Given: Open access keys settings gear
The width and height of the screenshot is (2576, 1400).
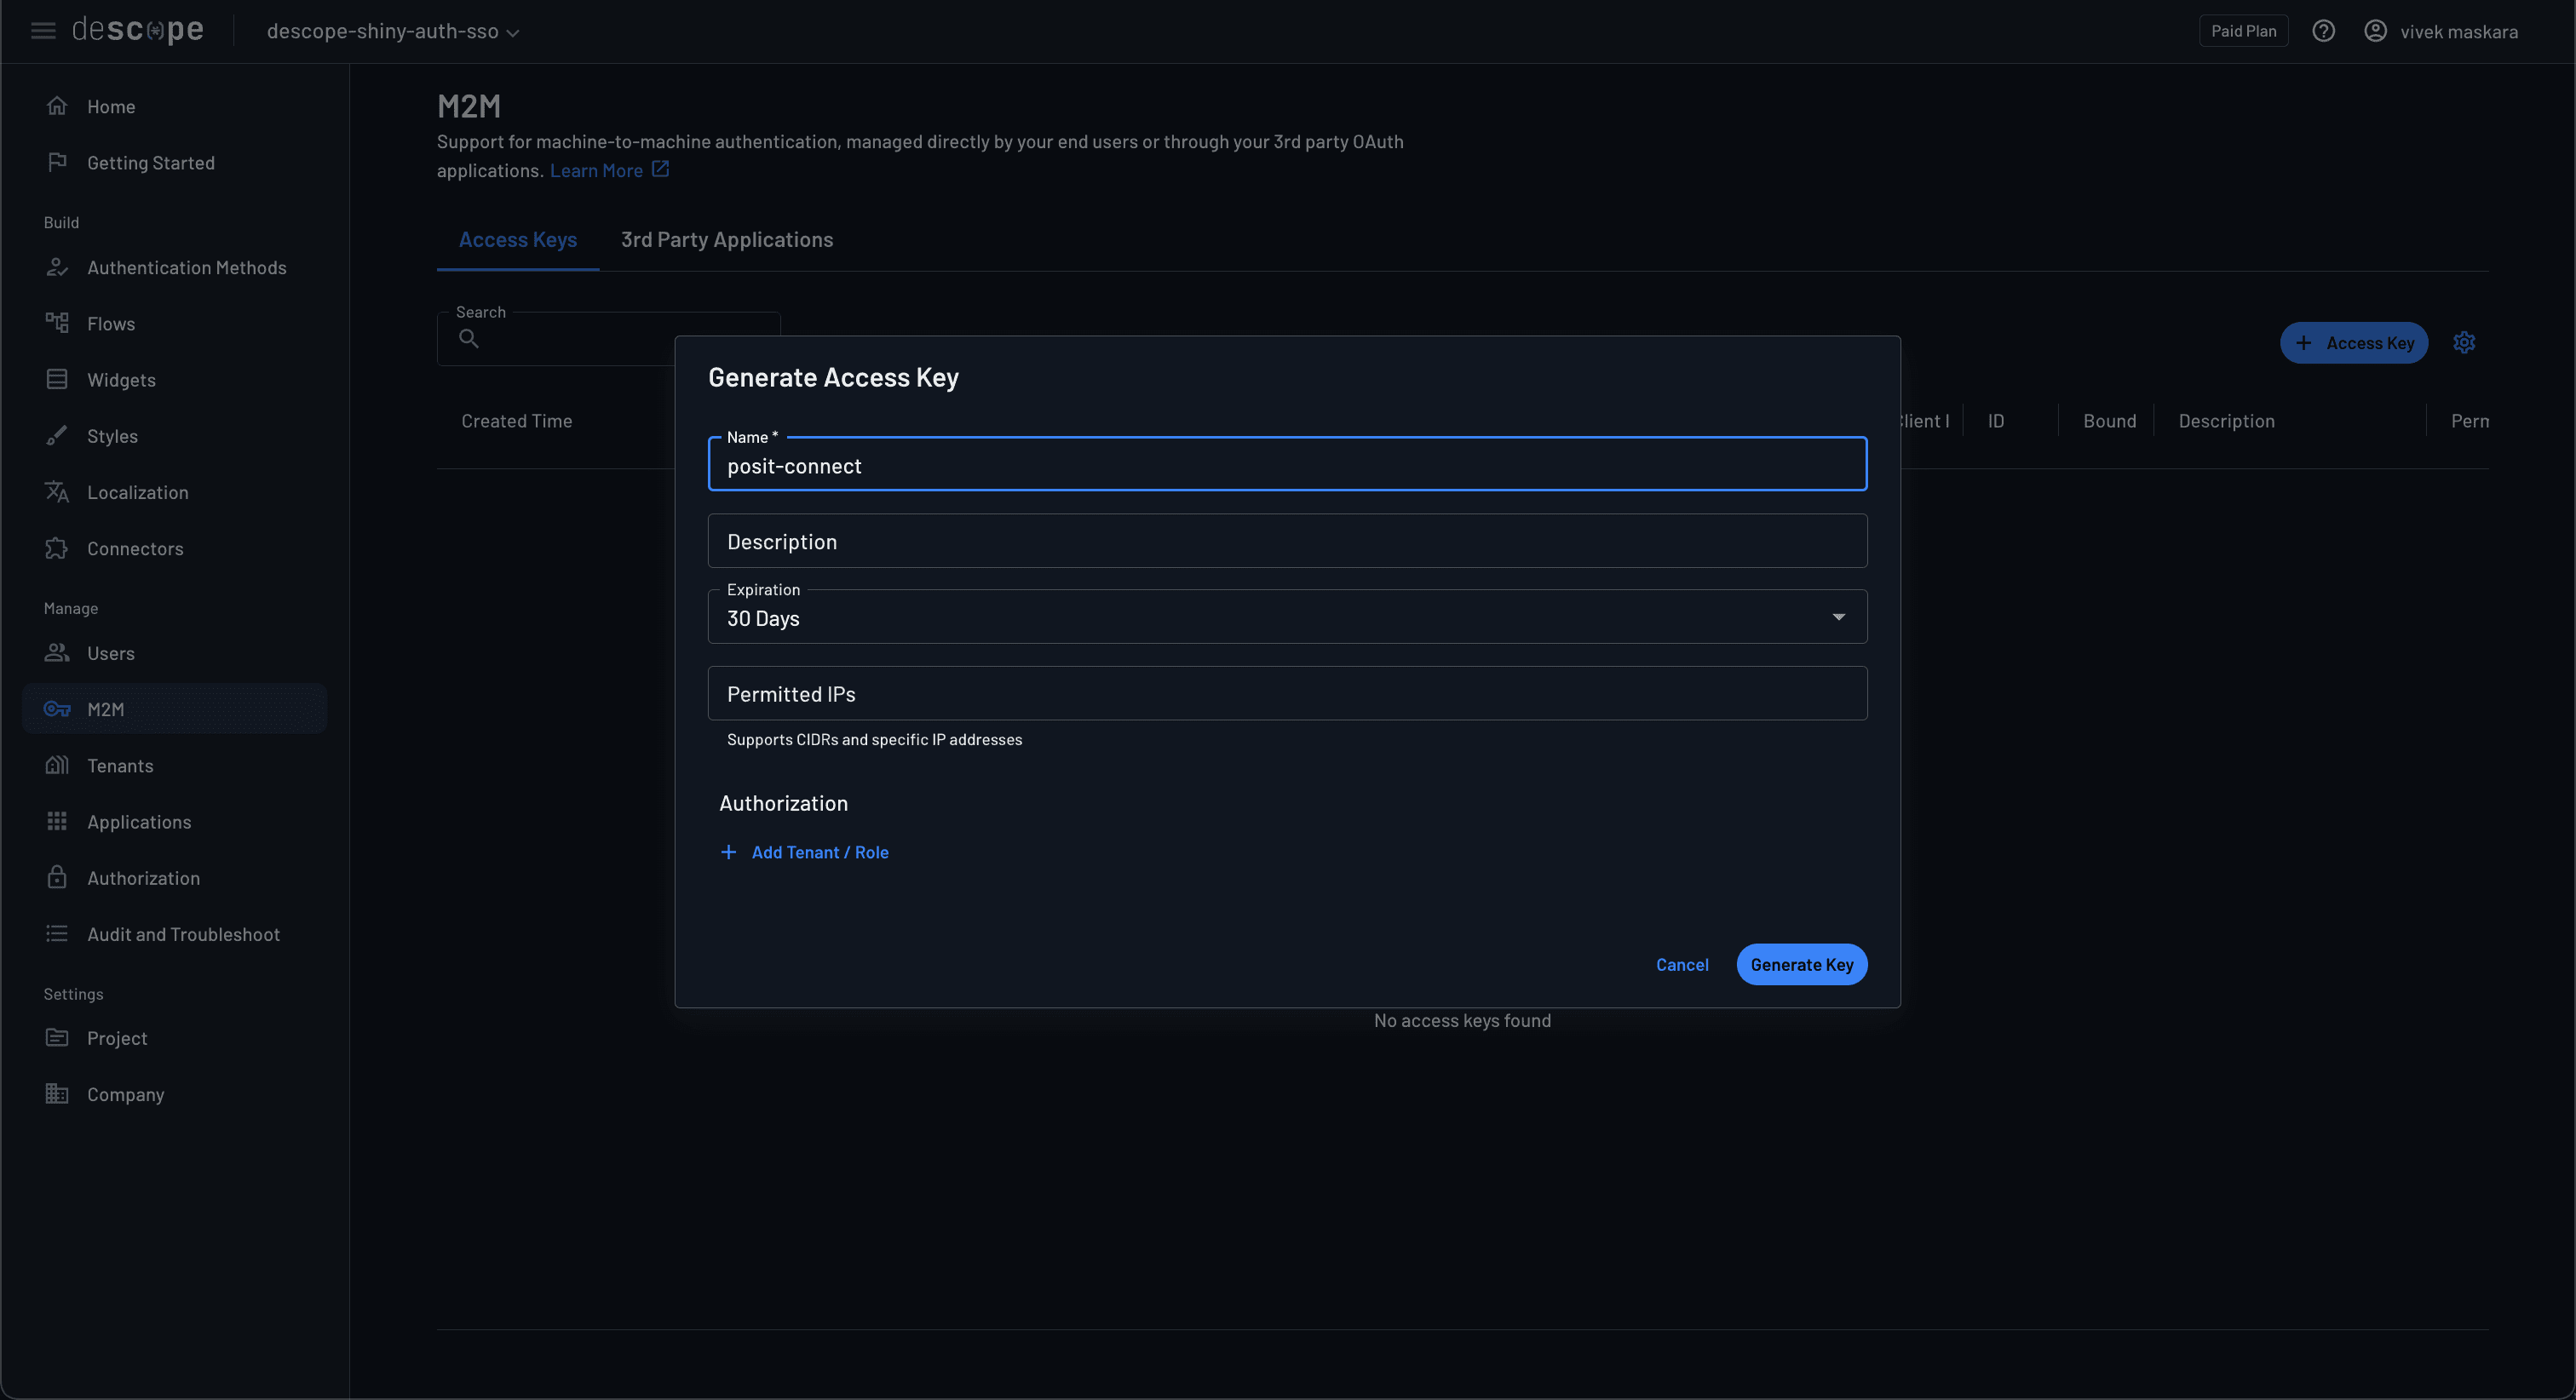Looking at the screenshot, I should coord(2464,342).
